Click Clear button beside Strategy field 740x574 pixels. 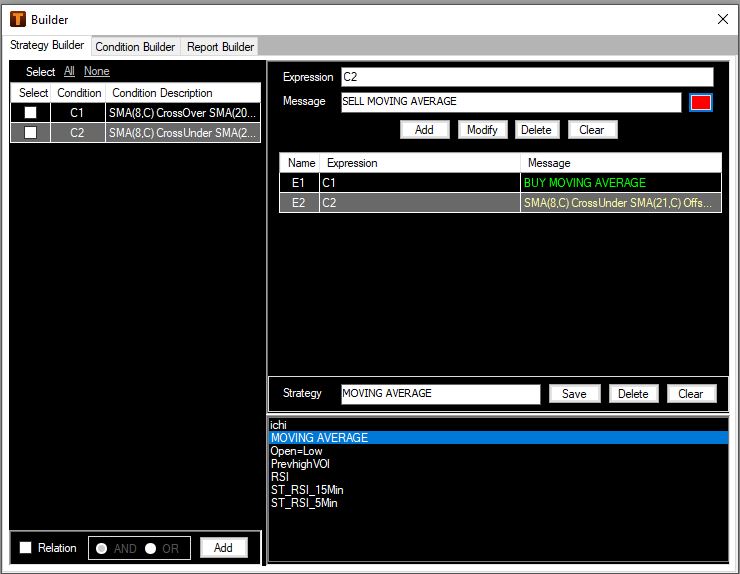(691, 394)
